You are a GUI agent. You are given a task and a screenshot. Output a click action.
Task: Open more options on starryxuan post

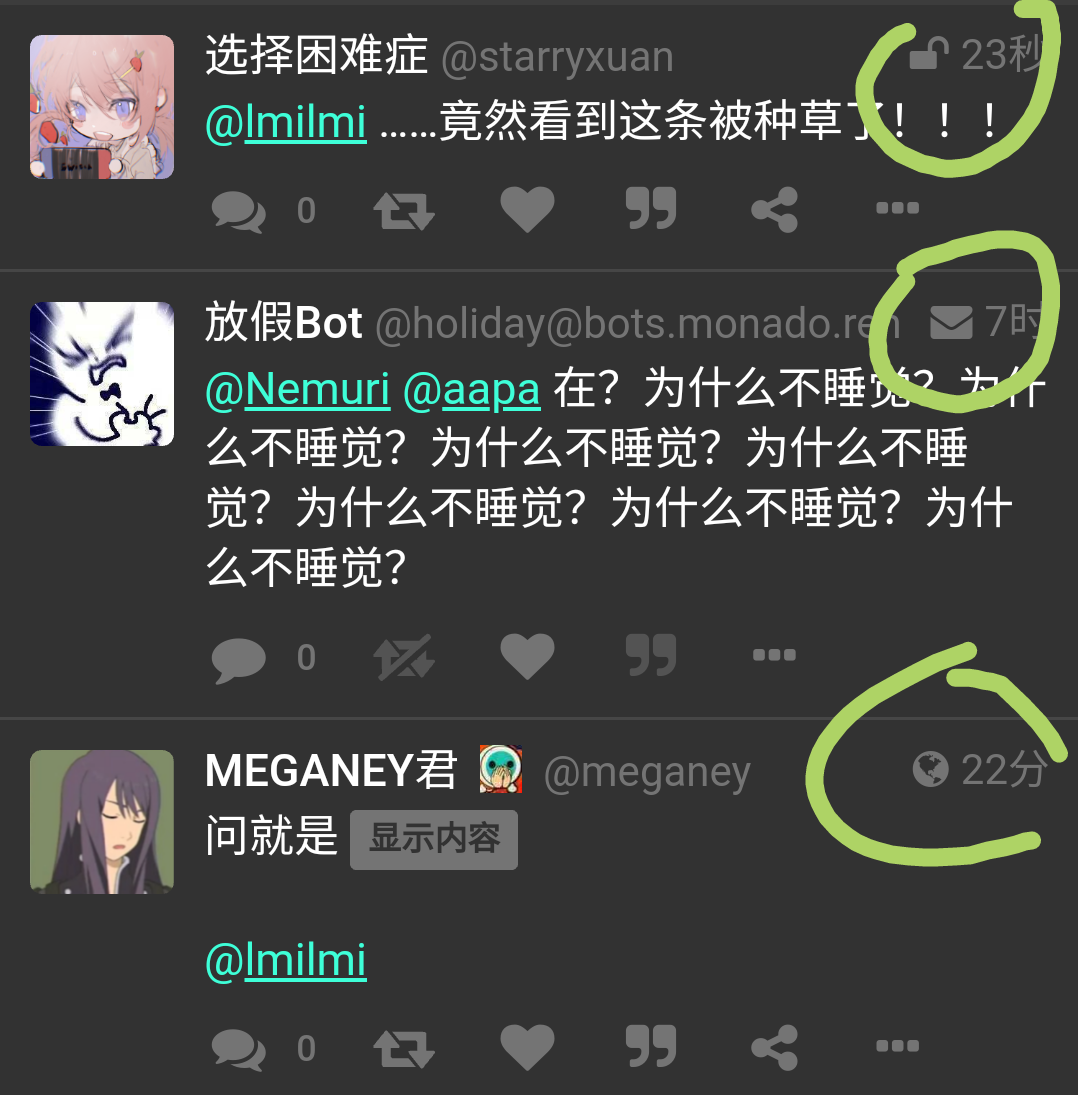tap(897, 207)
